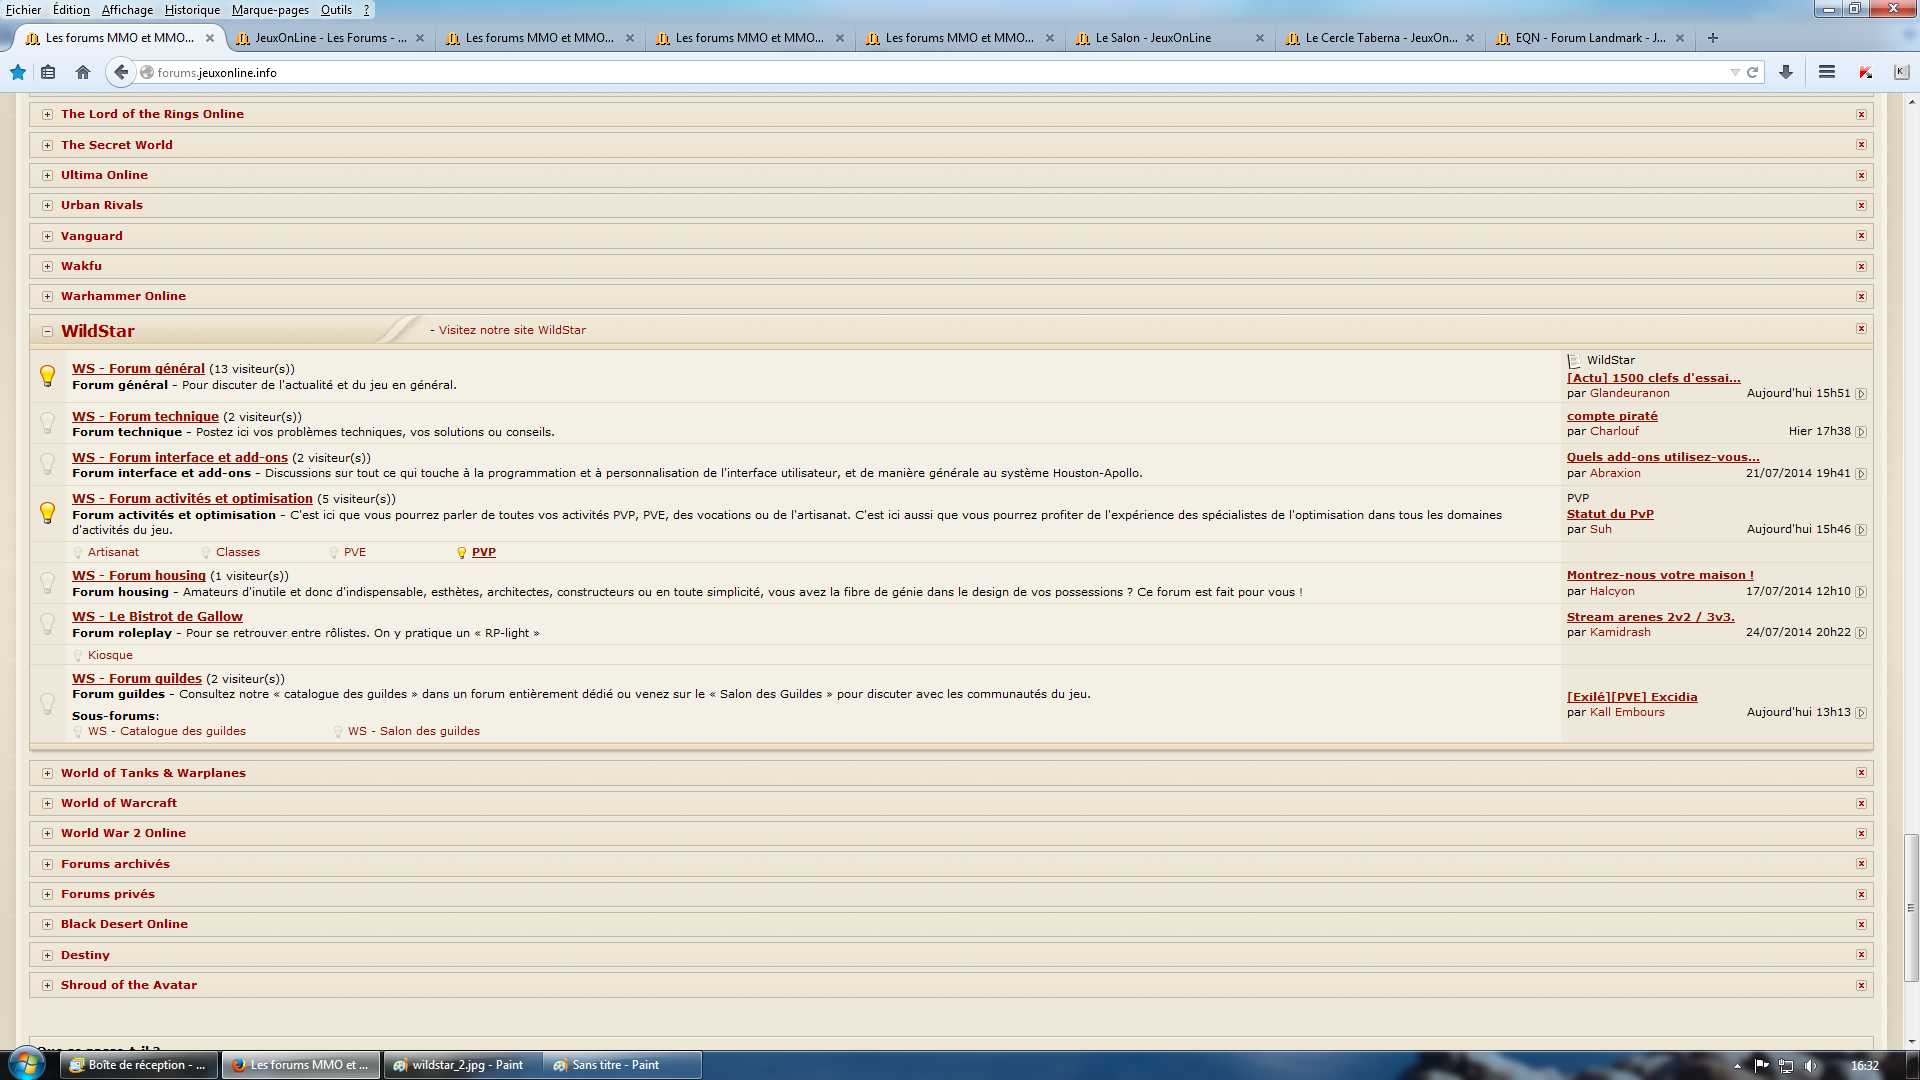Click the lightbulb icon beside Forum activités et optimisation

pyautogui.click(x=47, y=513)
